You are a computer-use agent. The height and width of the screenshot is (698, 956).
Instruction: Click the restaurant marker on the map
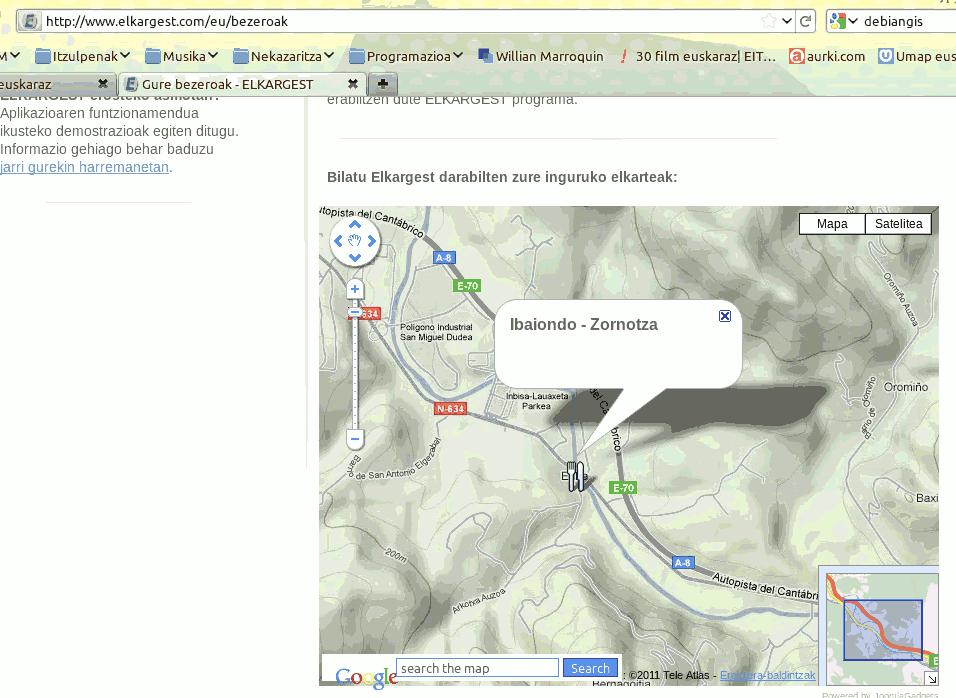point(575,475)
